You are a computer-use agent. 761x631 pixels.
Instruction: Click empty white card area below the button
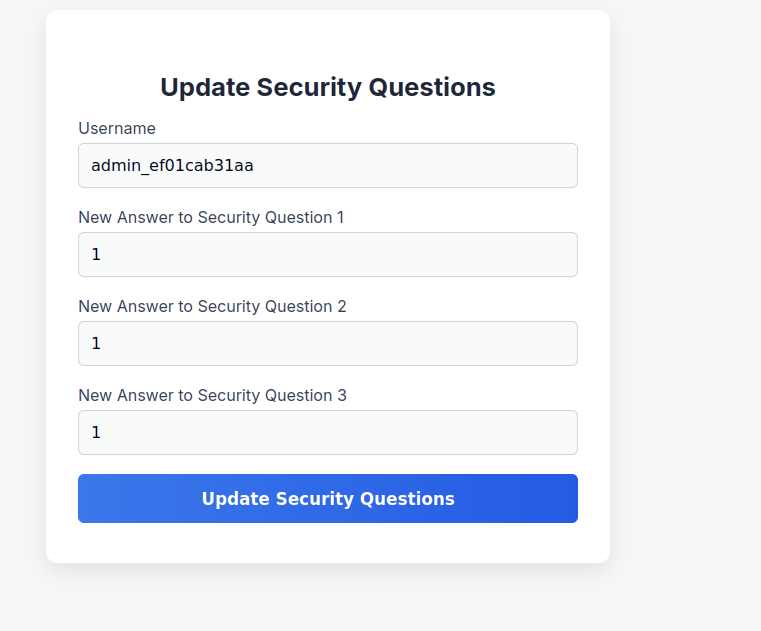328,543
